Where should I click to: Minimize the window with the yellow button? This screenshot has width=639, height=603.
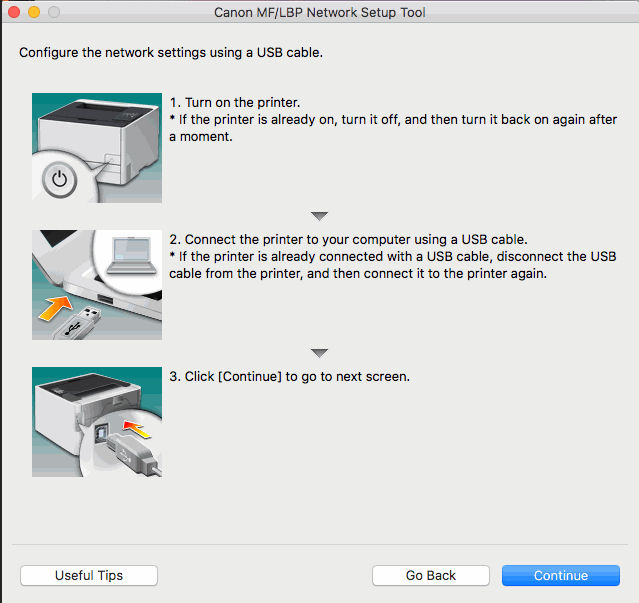pos(33,13)
